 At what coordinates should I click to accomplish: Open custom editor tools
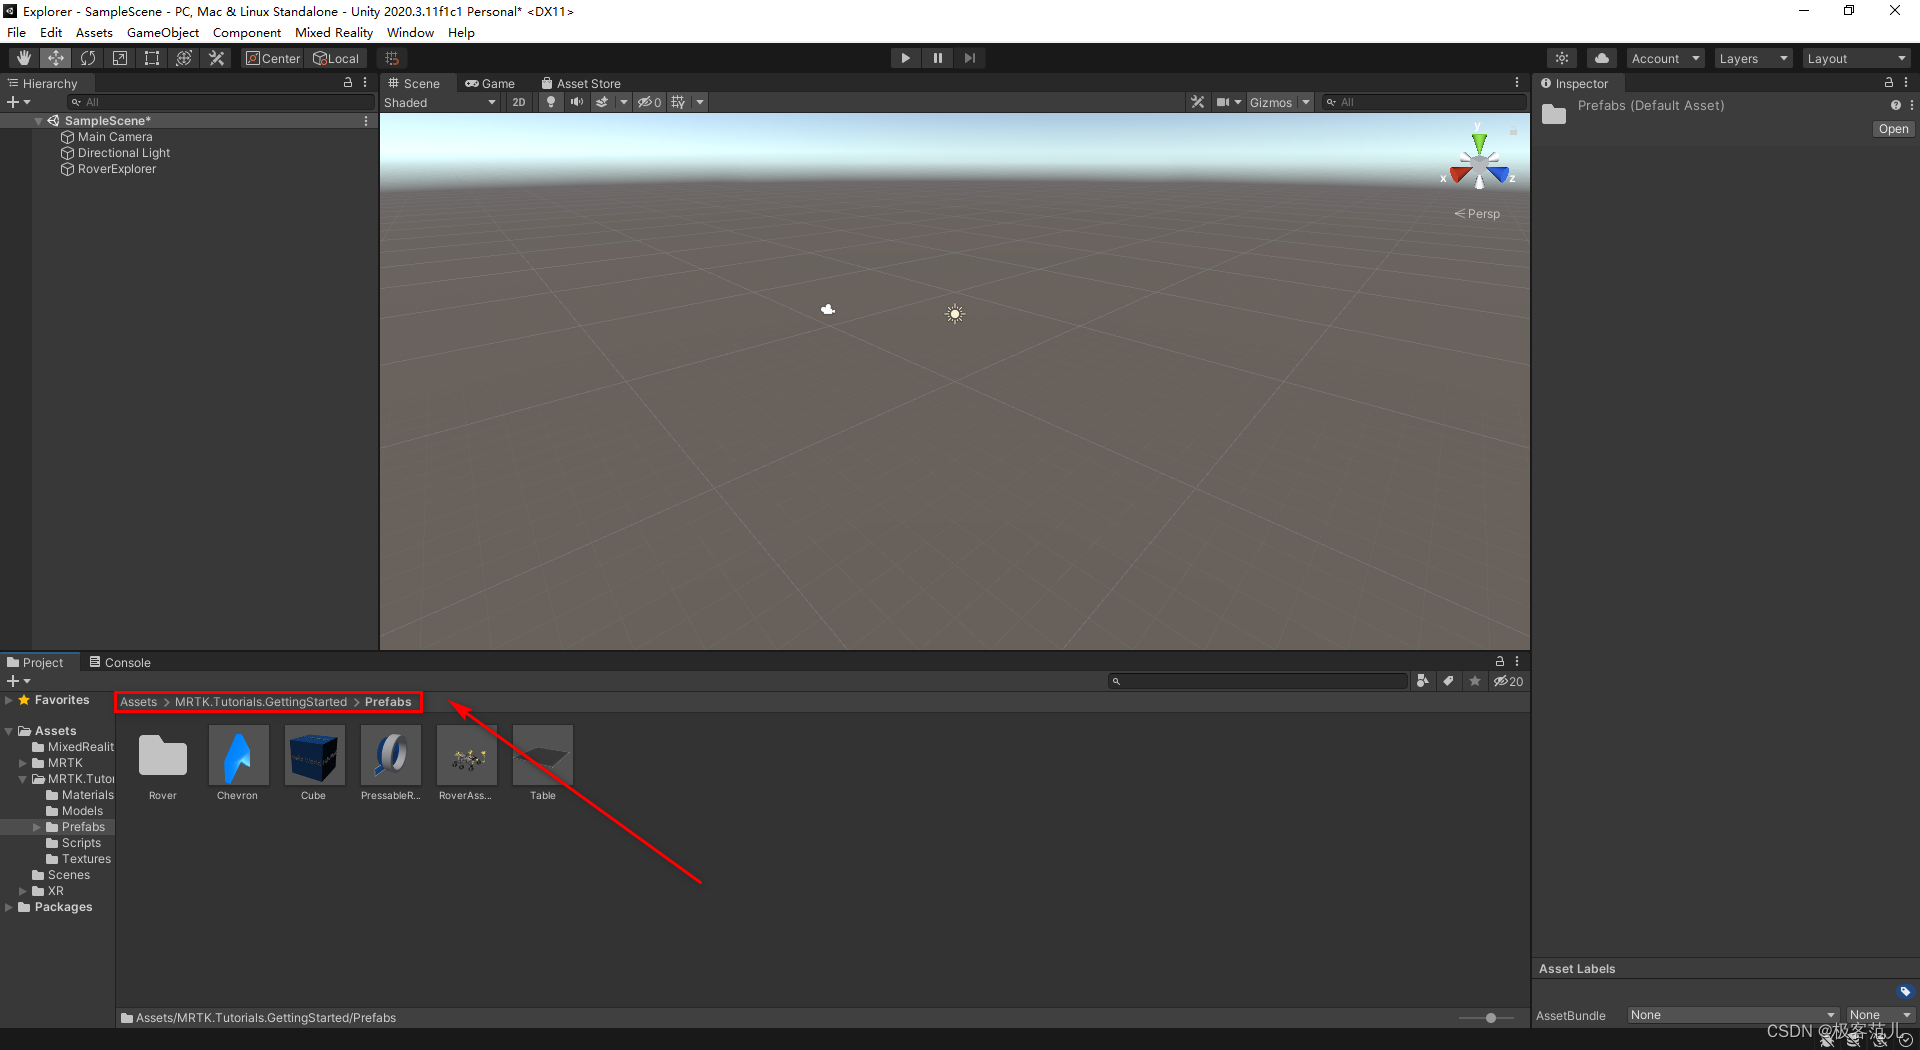tap(216, 58)
